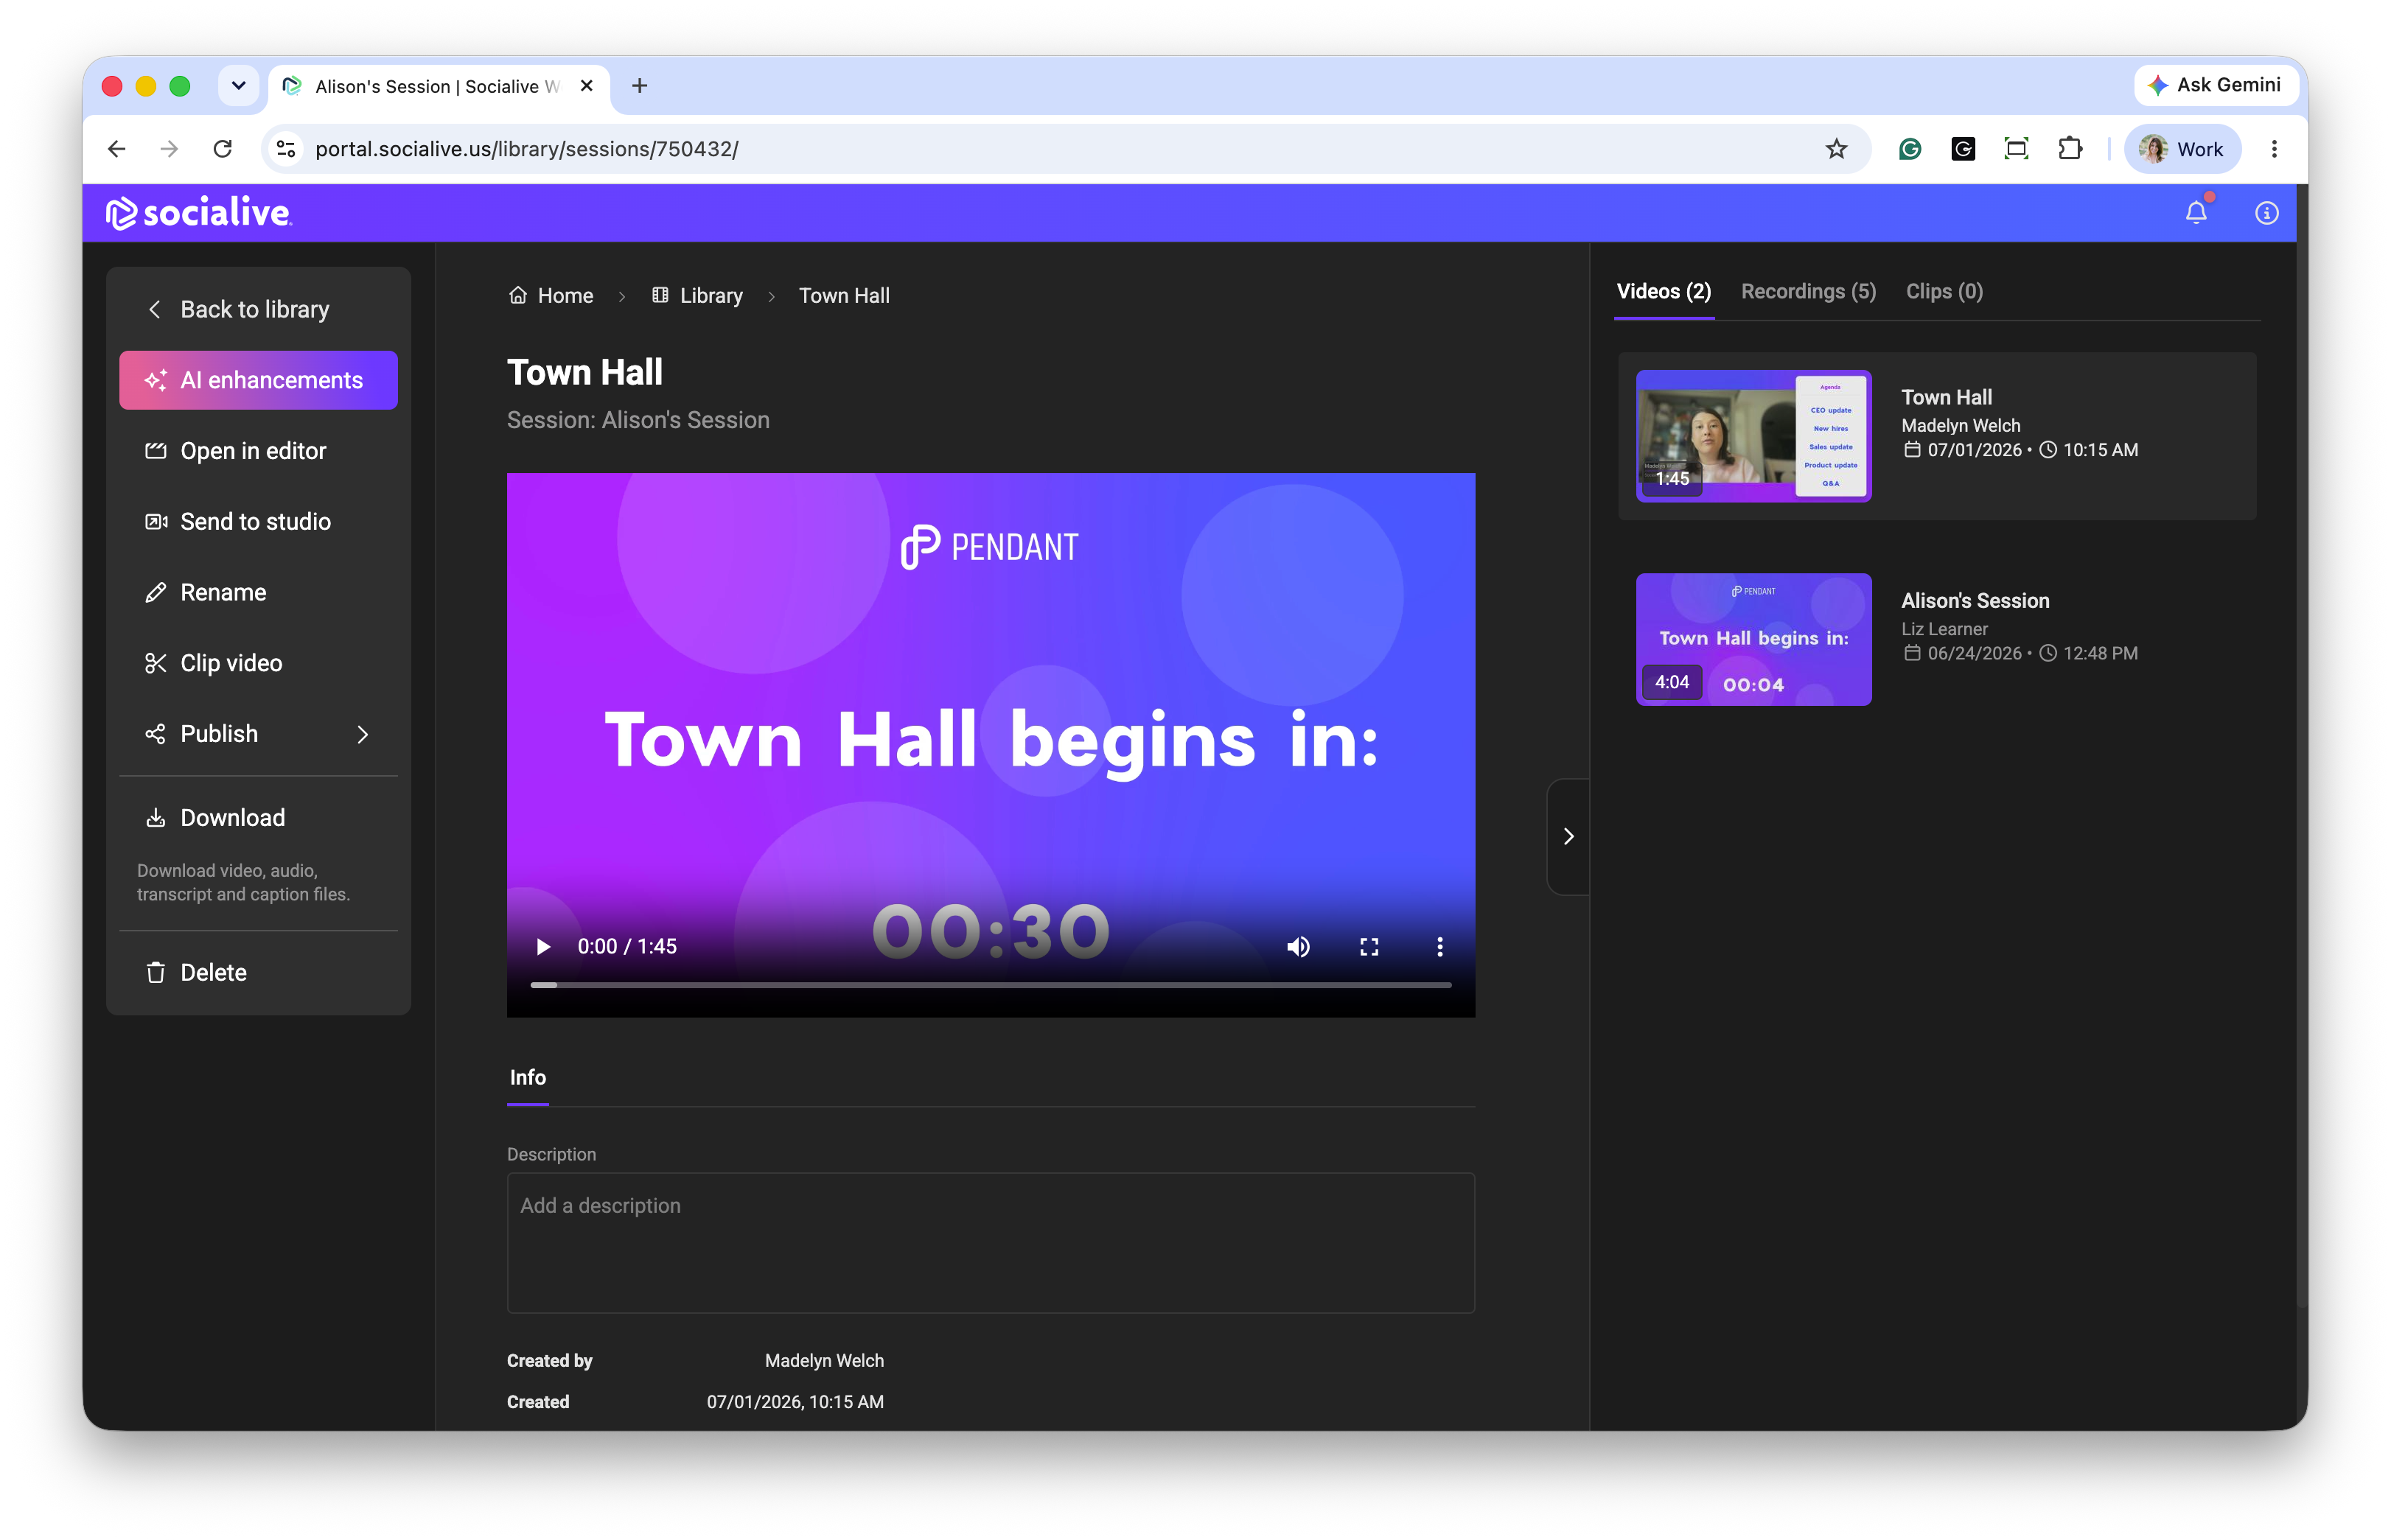2391x1540 pixels.
Task: Click the AI enhancements button
Action: pos(258,380)
